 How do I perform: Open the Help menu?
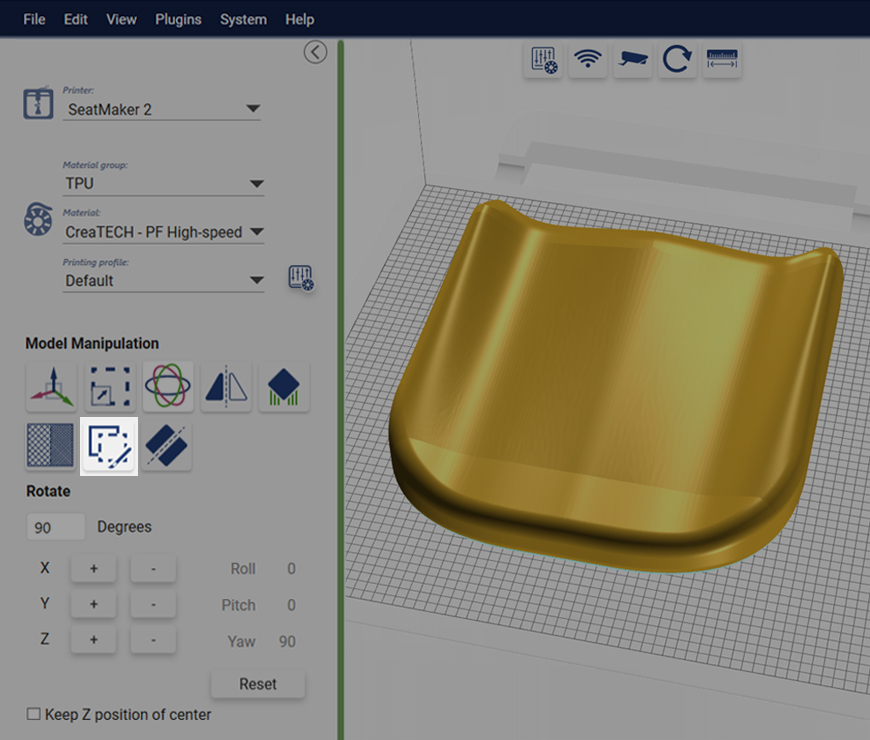pos(300,19)
